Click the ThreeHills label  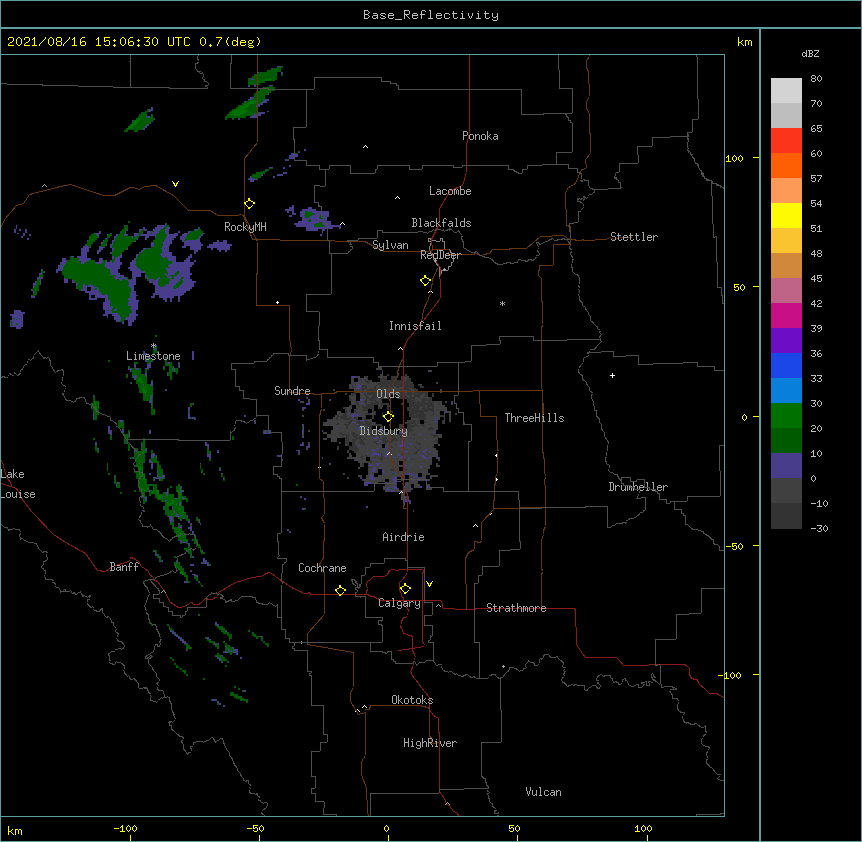tap(534, 418)
